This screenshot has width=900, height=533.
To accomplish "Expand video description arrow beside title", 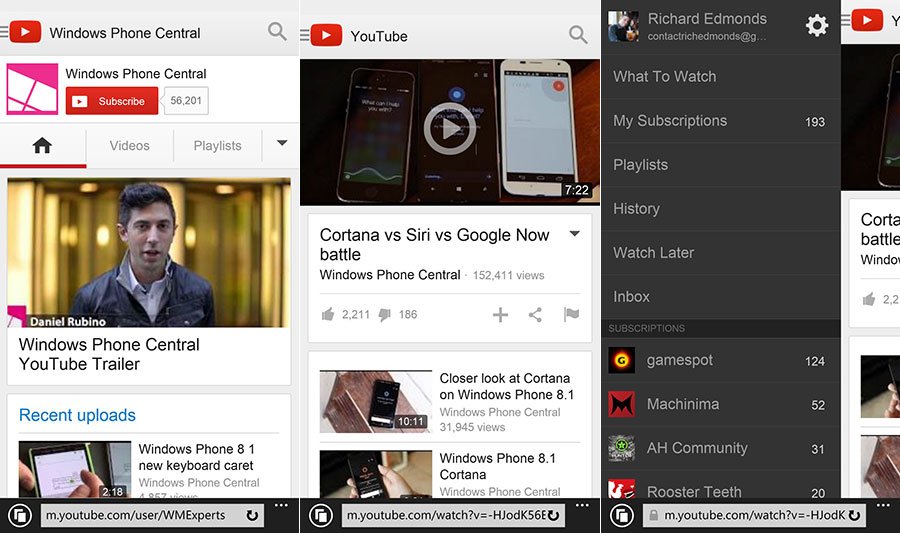I will click(x=574, y=235).
